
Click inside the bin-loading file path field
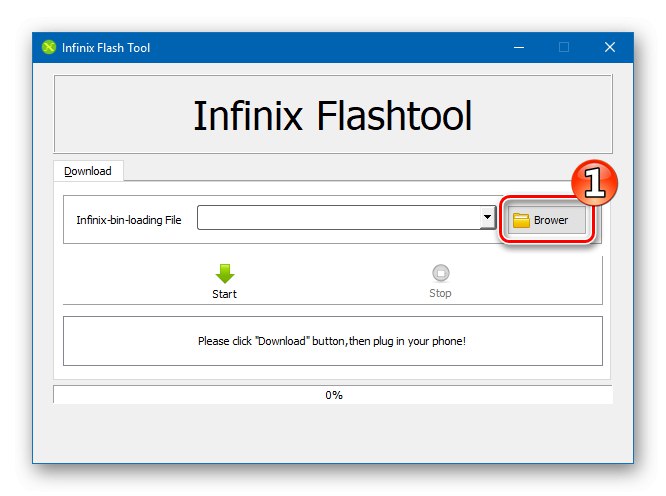click(339, 217)
